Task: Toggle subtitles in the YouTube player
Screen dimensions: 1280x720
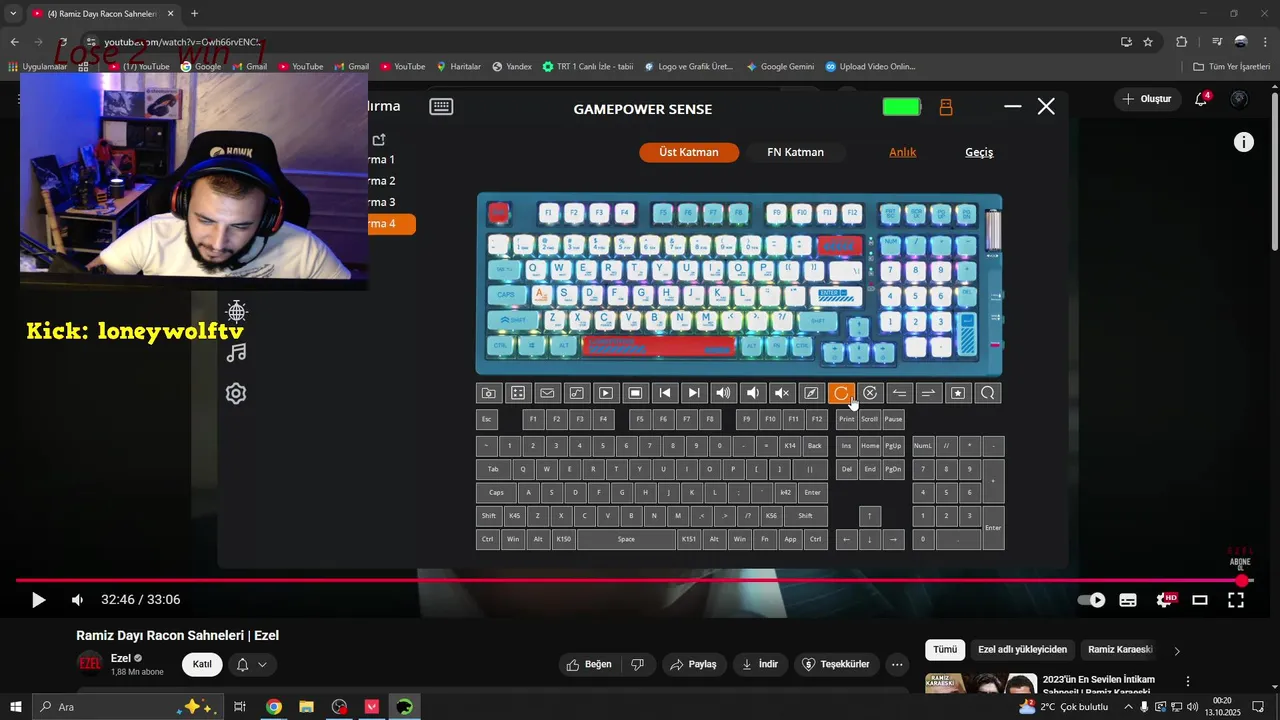Action: (1128, 600)
